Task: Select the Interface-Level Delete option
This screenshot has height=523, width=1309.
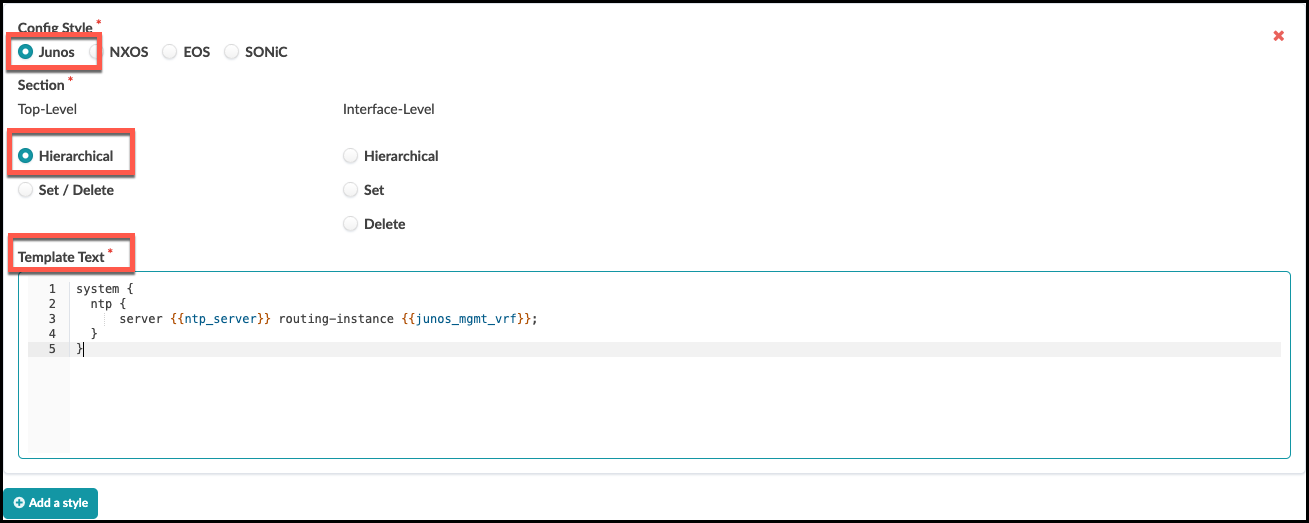Action: tap(350, 224)
